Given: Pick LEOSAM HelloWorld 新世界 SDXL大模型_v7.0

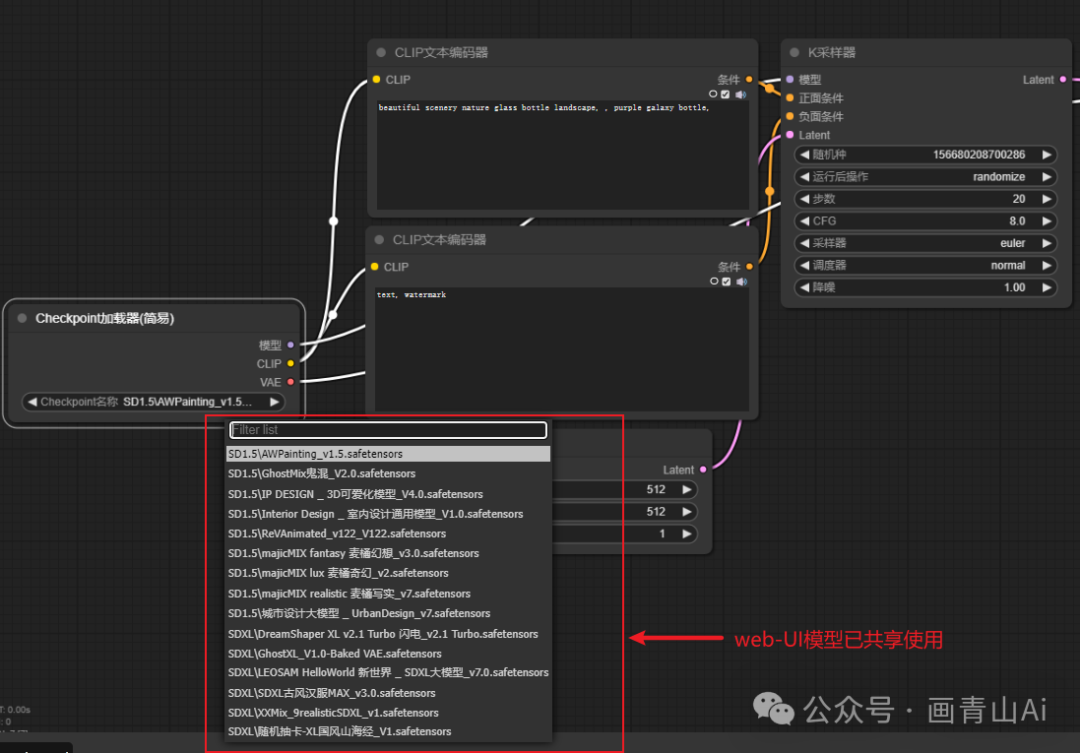Looking at the screenshot, I should point(388,672).
